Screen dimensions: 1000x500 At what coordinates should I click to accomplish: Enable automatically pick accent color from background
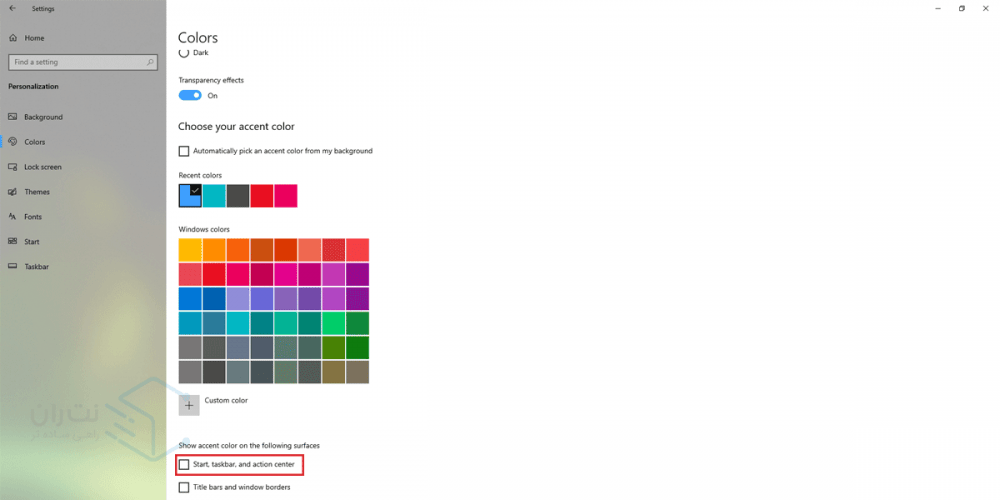(x=184, y=151)
